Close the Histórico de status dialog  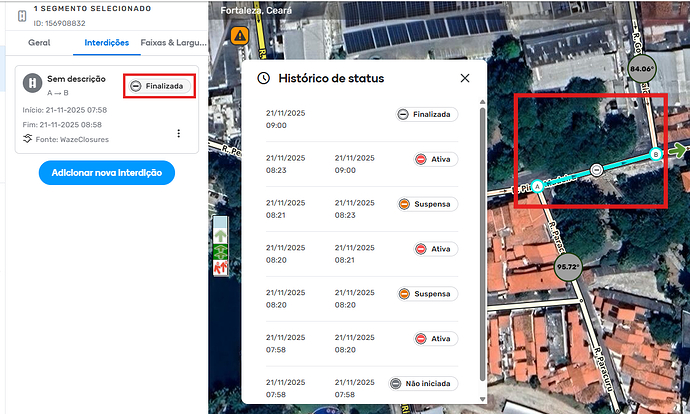tap(465, 78)
